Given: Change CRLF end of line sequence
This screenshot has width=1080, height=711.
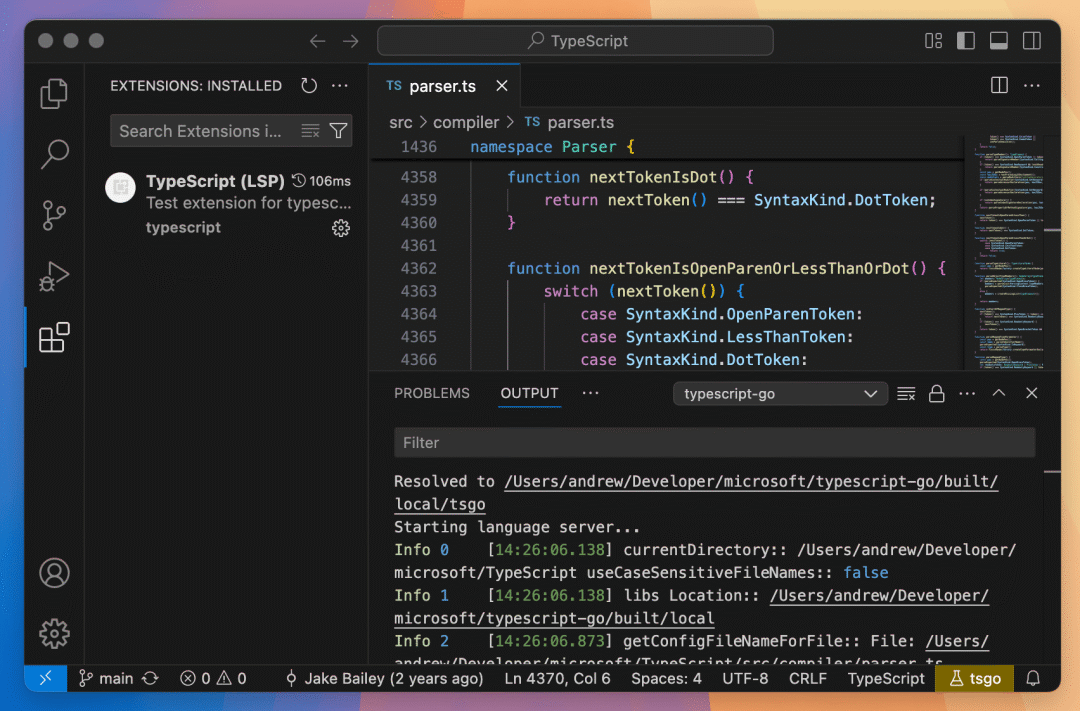Looking at the screenshot, I should (808, 679).
